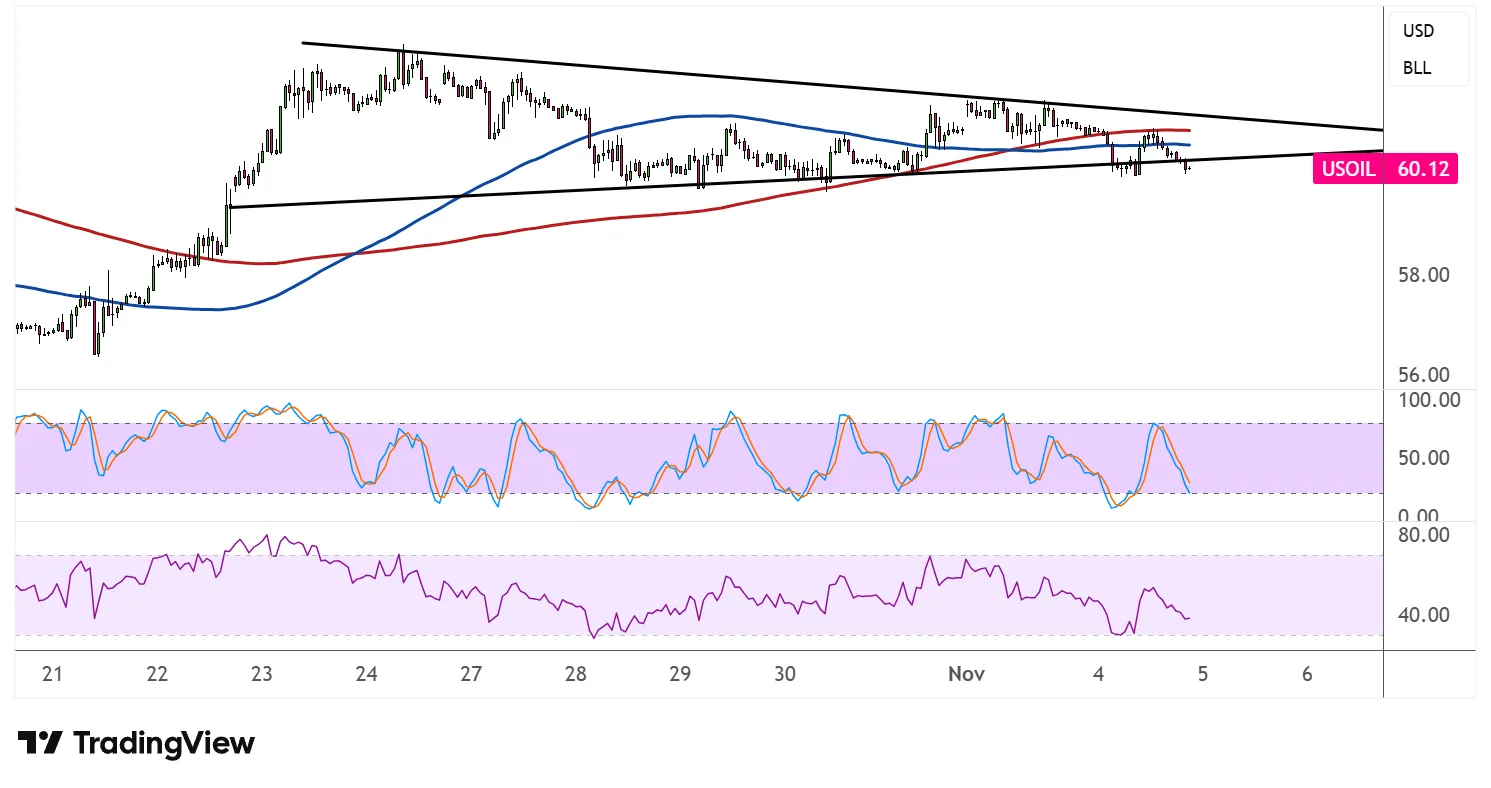
Task: Click date 24 on the time axis
Action: click(x=366, y=674)
